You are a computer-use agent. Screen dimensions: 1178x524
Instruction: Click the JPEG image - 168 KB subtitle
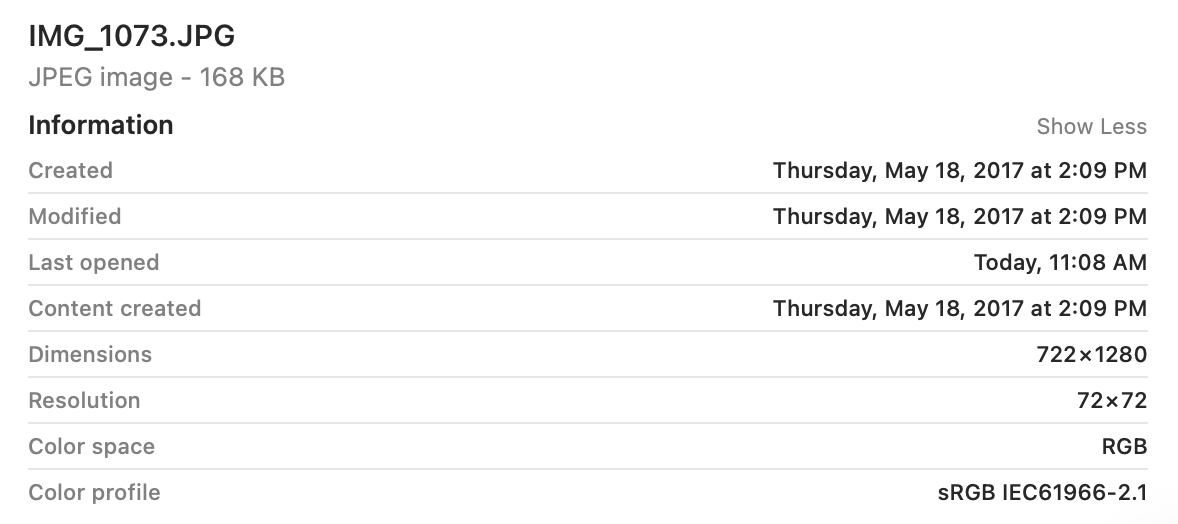(x=156, y=77)
